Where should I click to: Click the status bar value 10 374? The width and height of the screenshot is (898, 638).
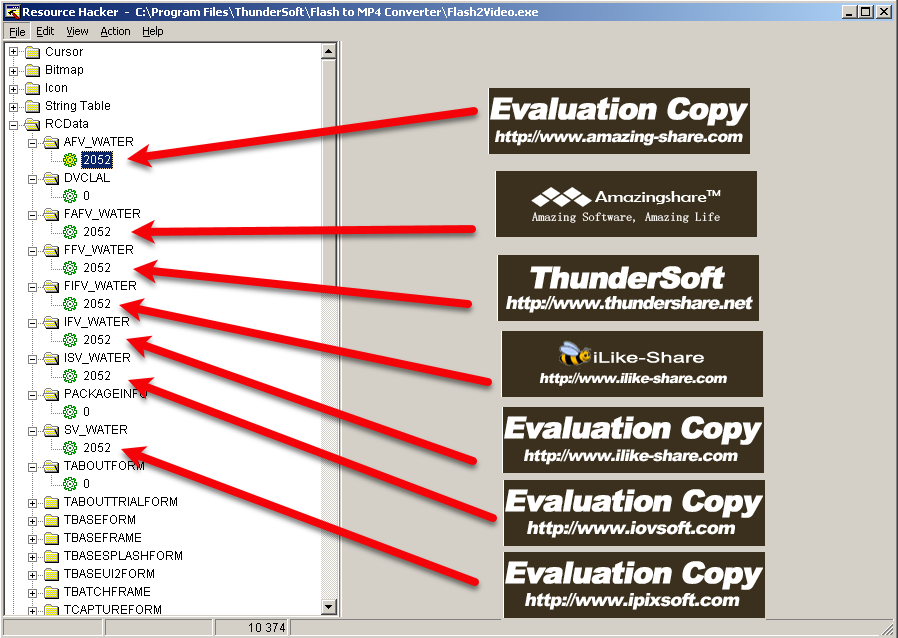coord(266,628)
